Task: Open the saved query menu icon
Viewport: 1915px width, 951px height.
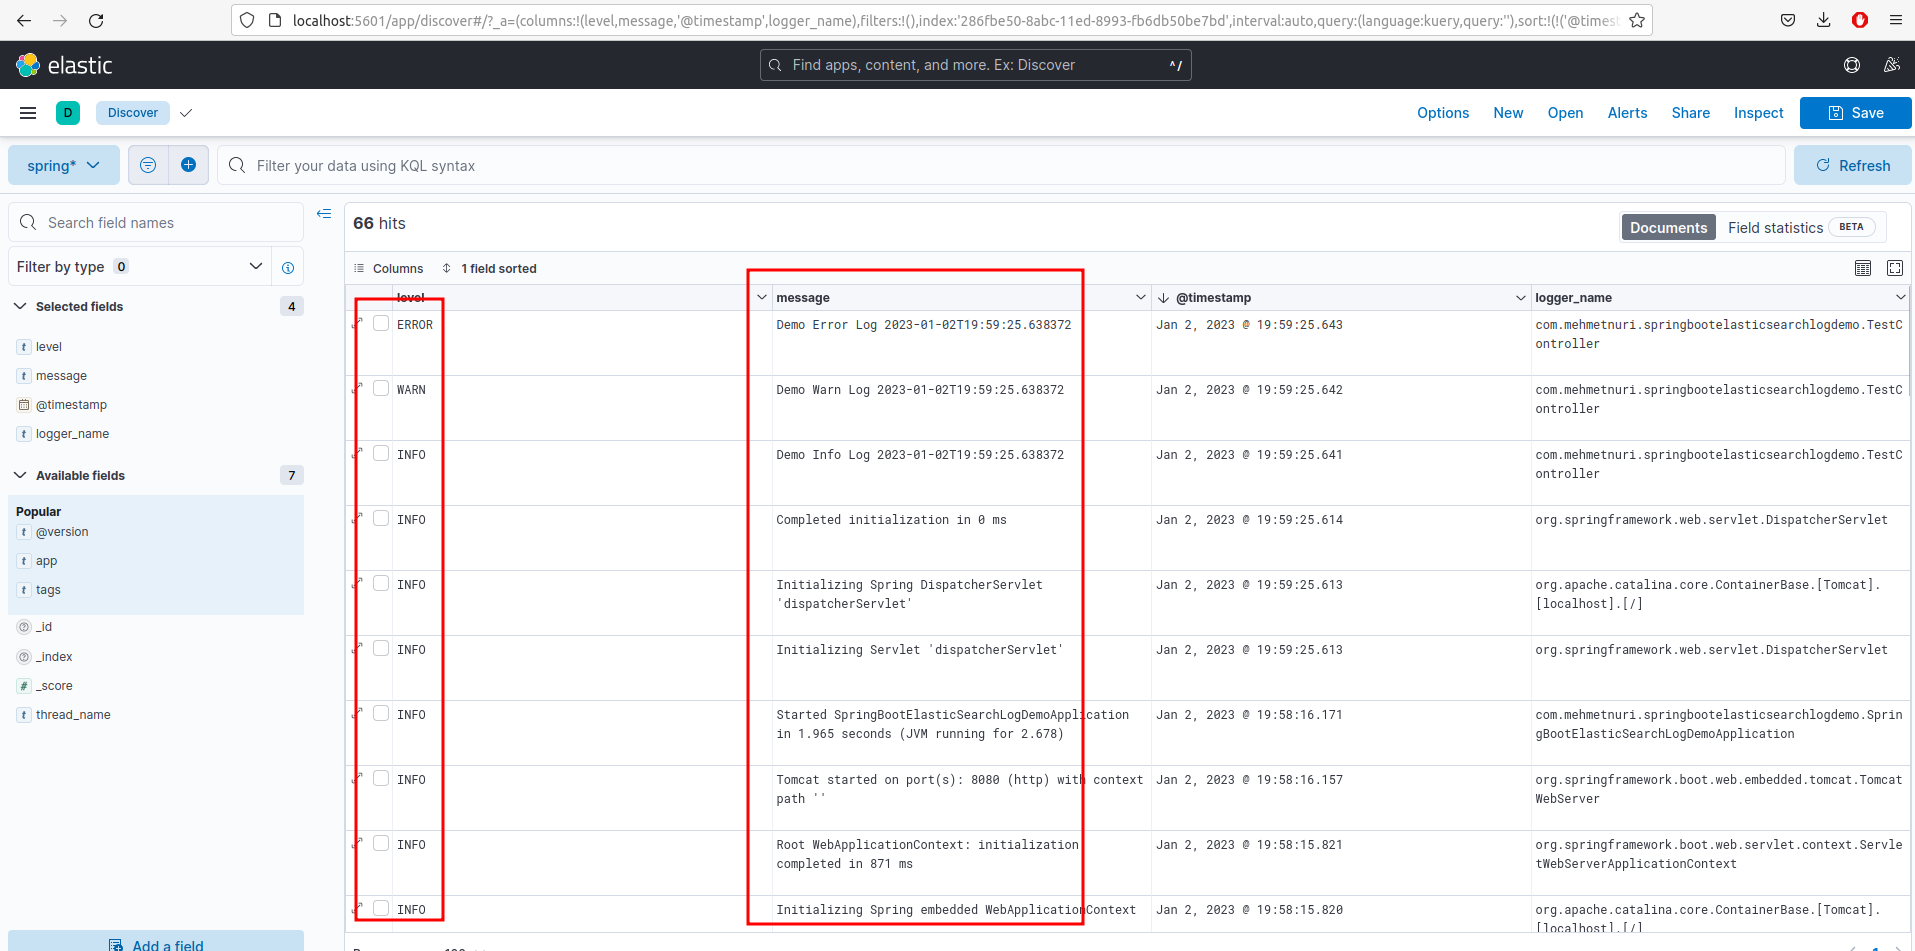Action: [x=148, y=165]
